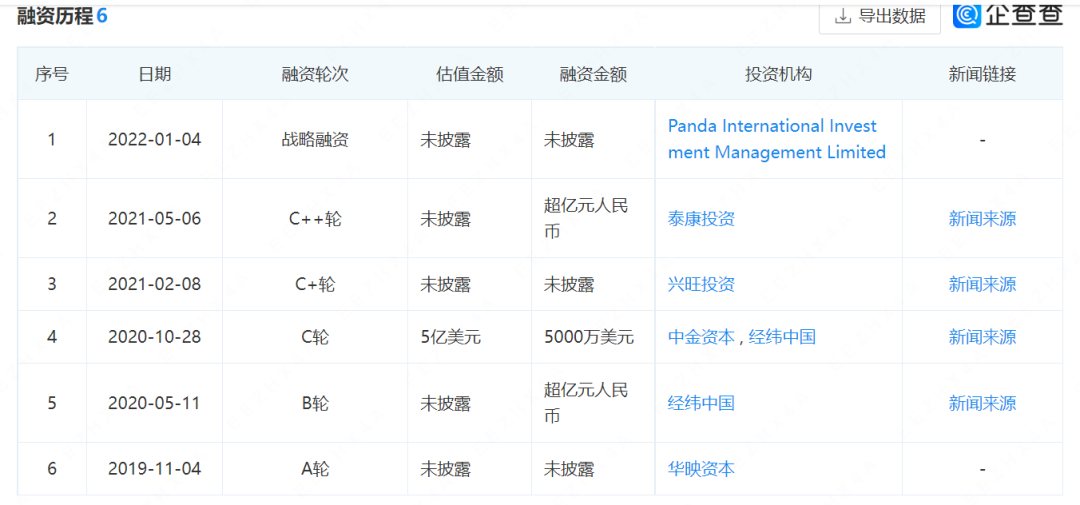Open 新闻来源 link for the C++轮 row
Screen dimensions: 1080x505
click(x=982, y=219)
